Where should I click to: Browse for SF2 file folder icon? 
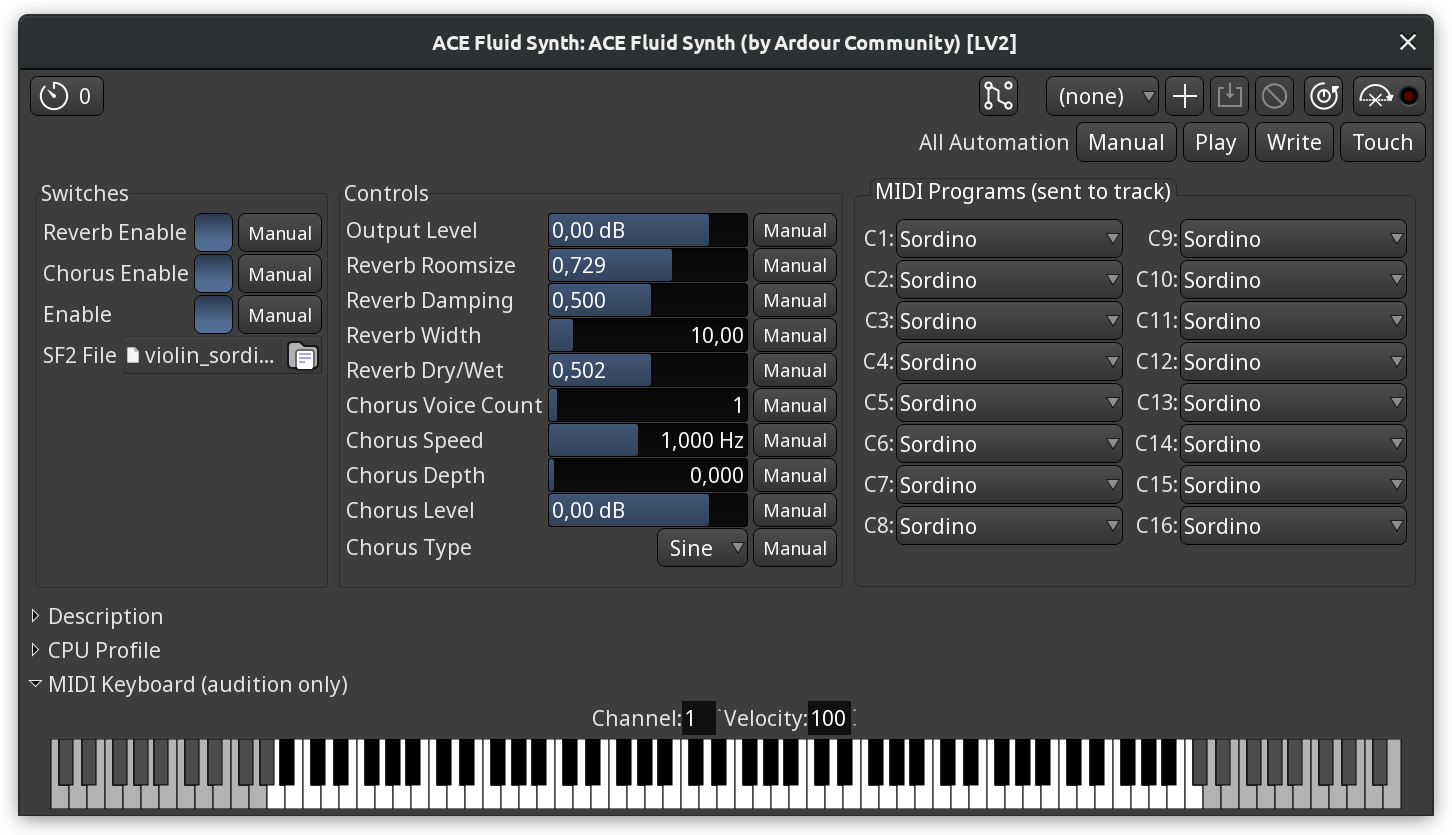[x=302, y=356]
